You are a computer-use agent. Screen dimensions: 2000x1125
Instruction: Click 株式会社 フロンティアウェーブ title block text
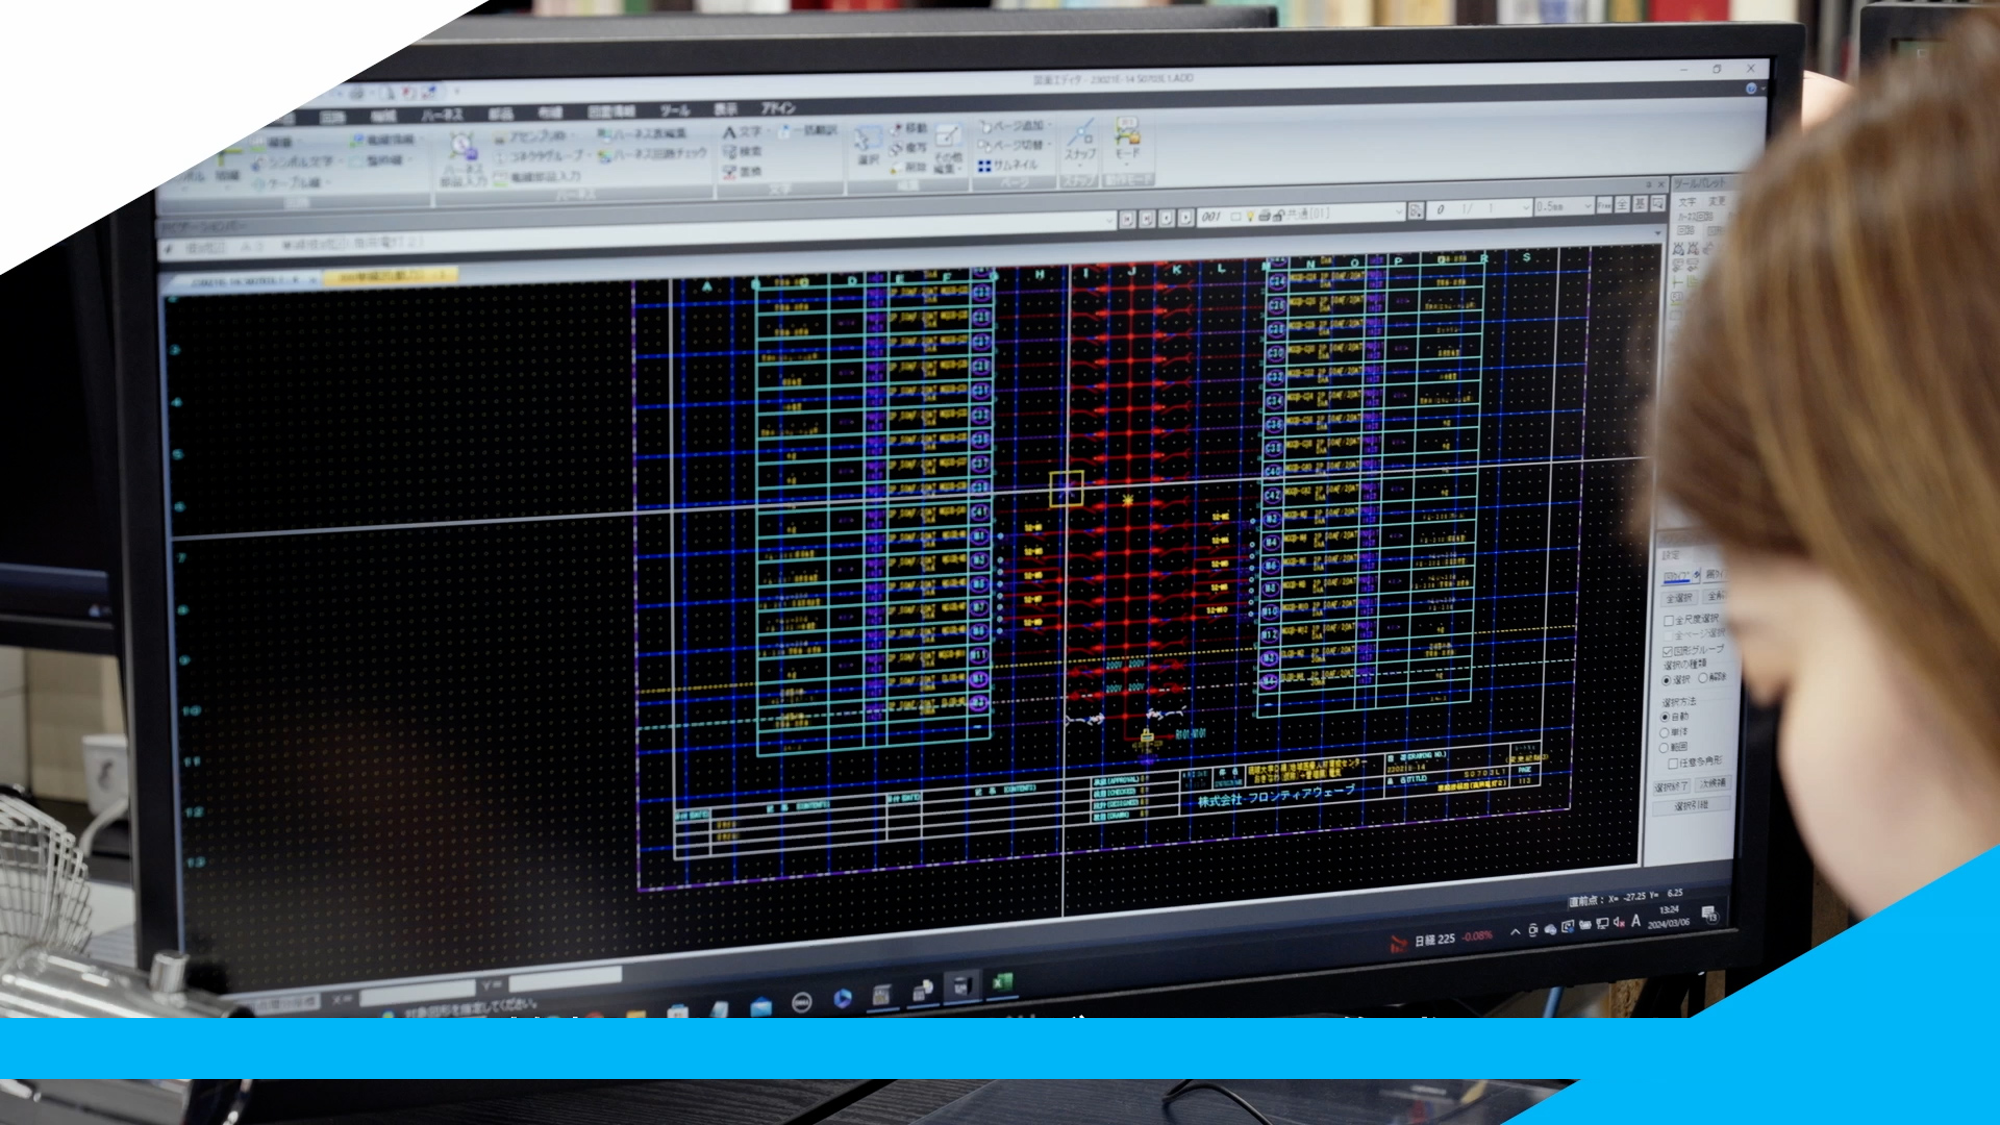point(1277,796)
